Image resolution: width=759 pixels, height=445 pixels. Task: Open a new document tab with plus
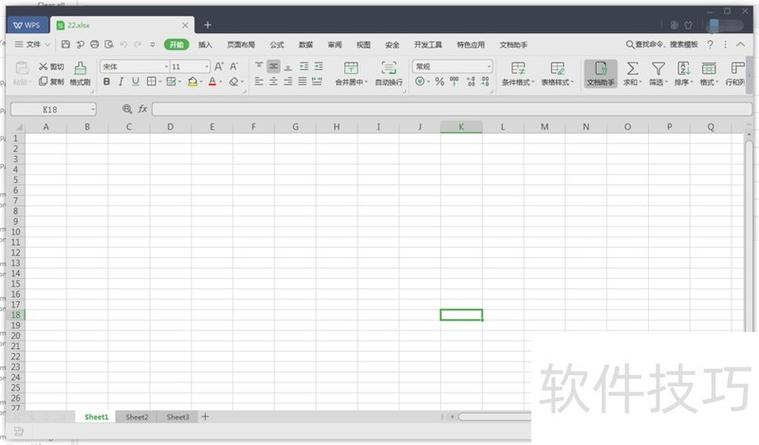[208, 25]
